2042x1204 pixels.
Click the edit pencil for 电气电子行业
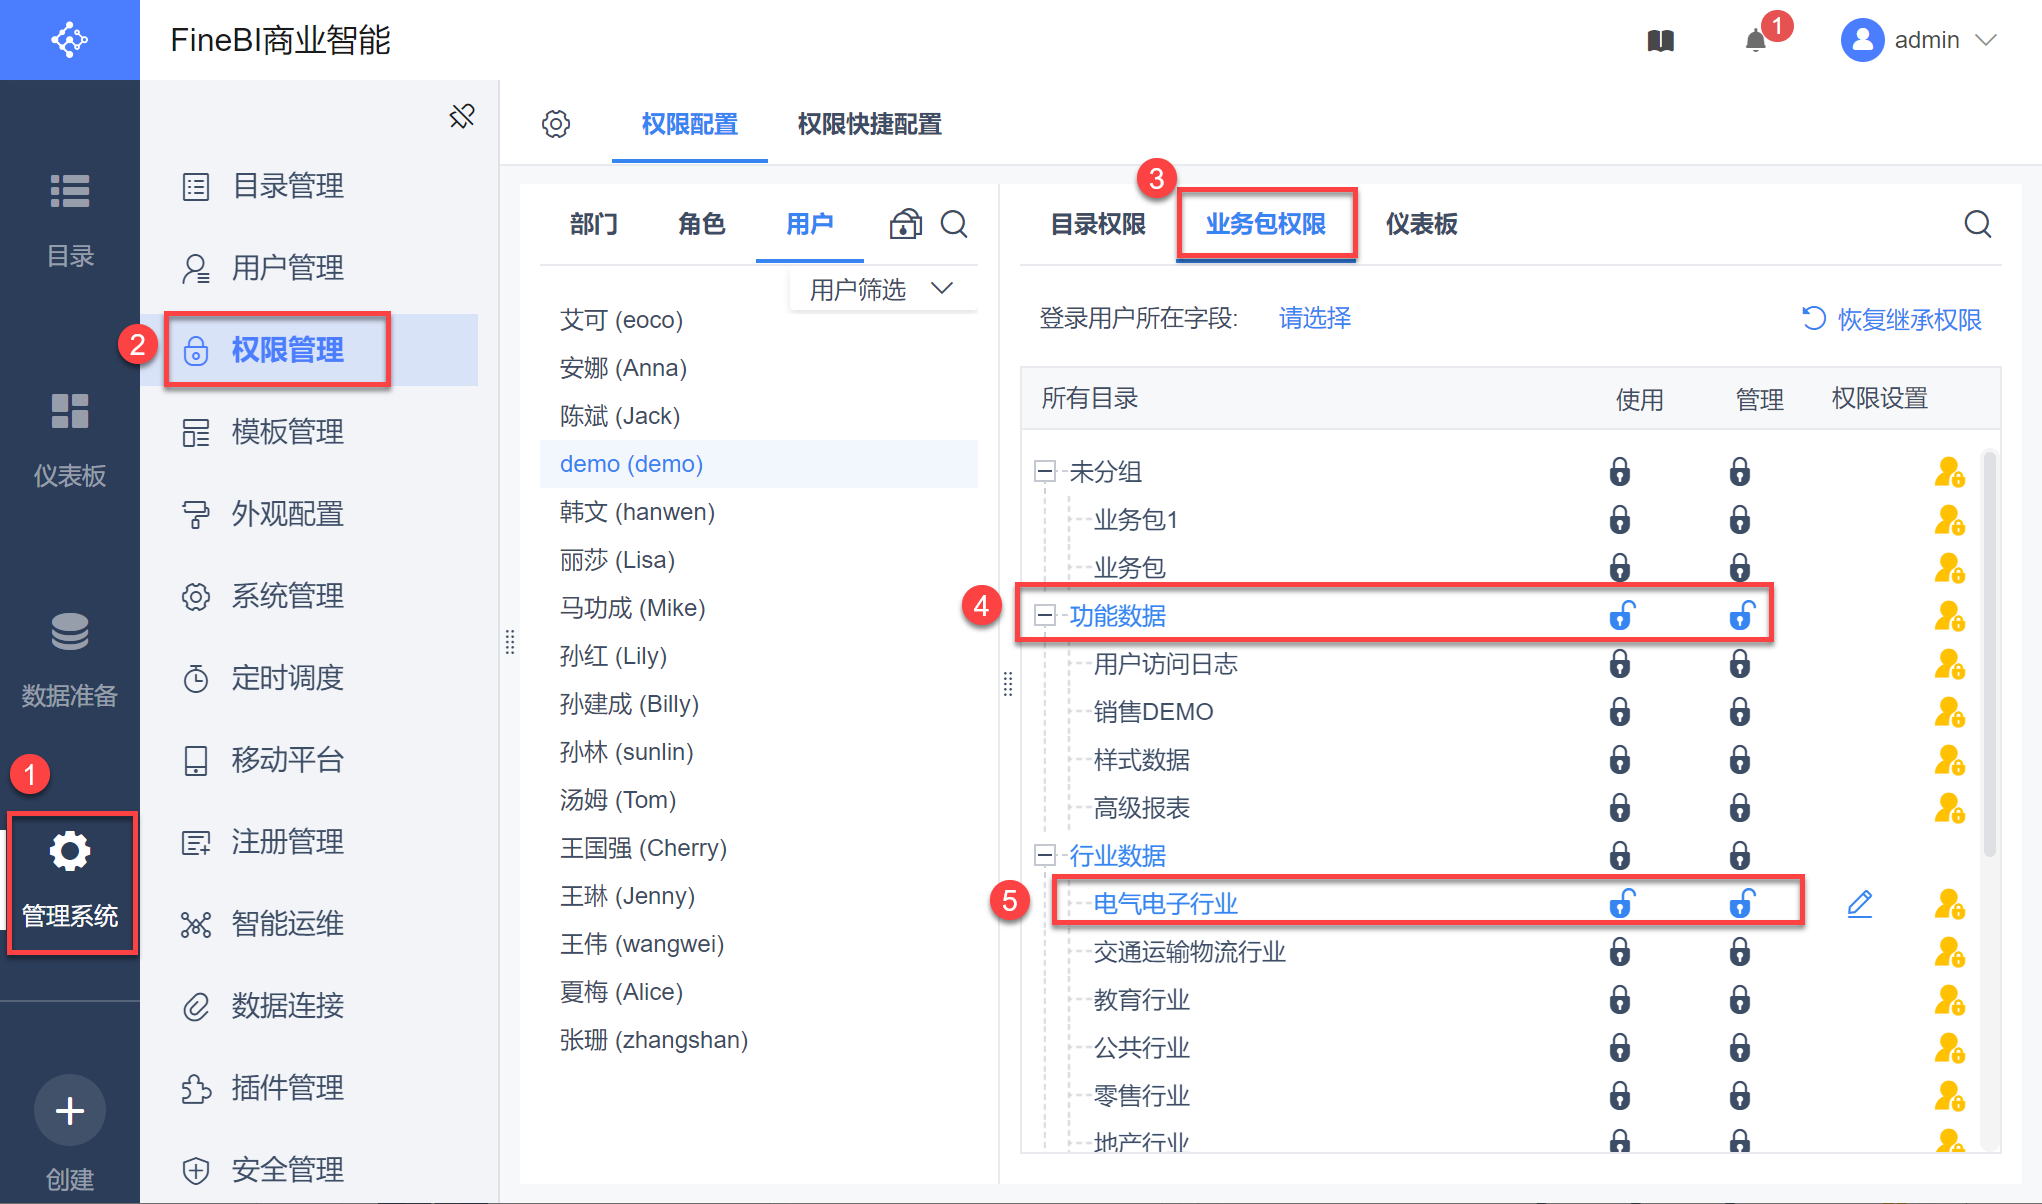pos(1859,904)
